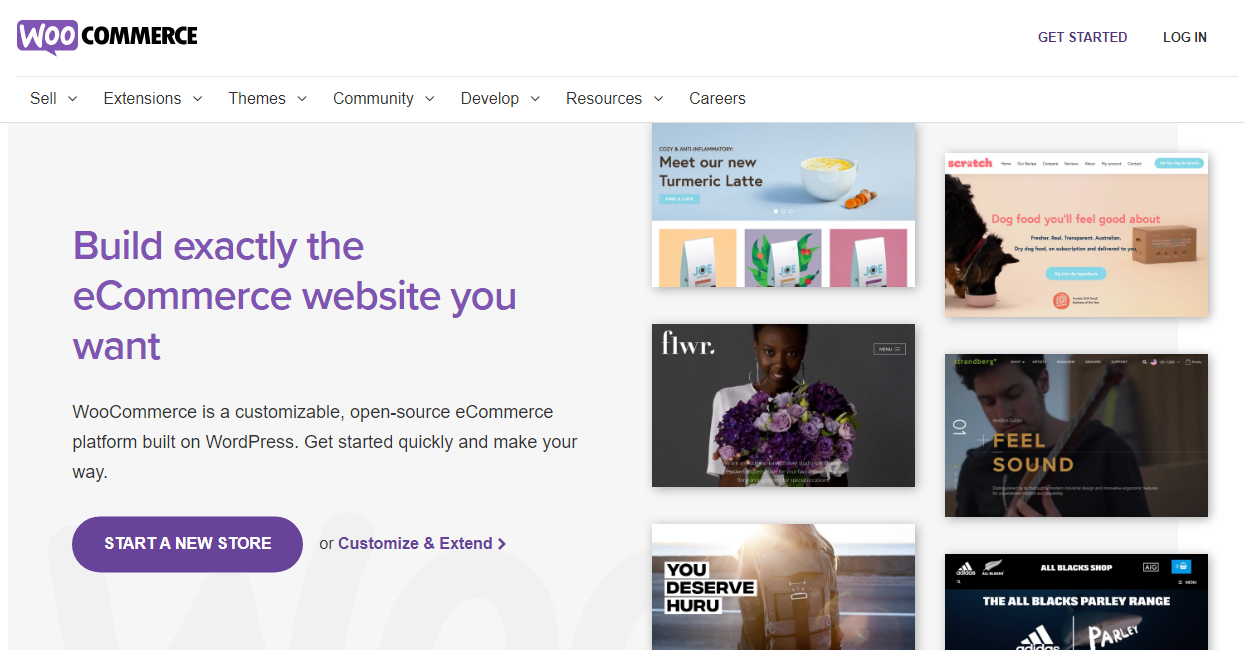The height and width of the screenshot is (650, 1244).
Task: Click the scratch logo in dog food thumbnail
Action: (x=970, y=163)
